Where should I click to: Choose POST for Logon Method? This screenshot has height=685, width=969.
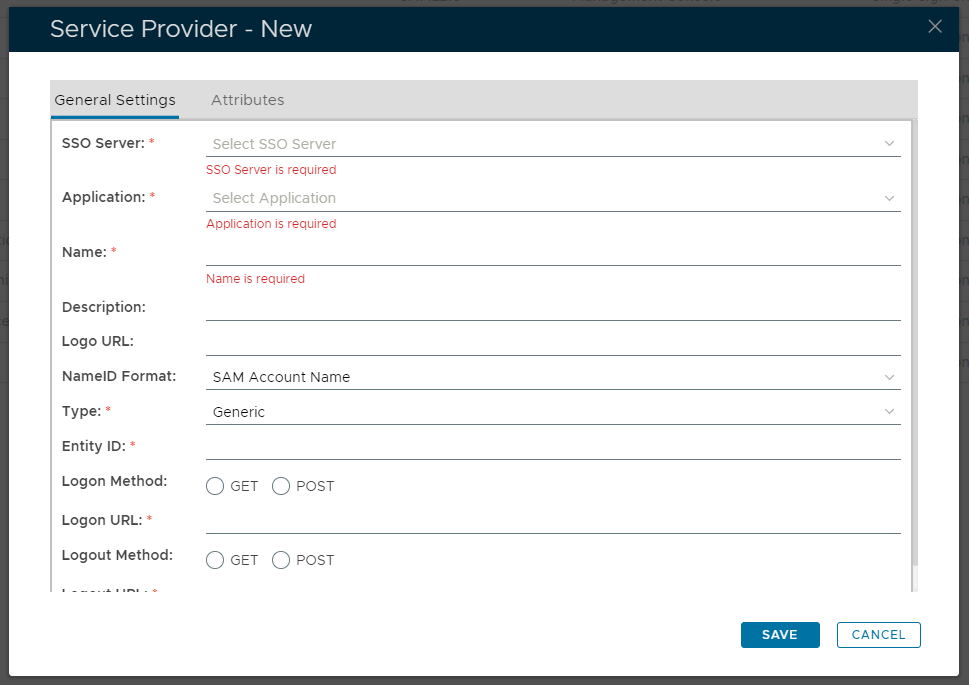281,486
